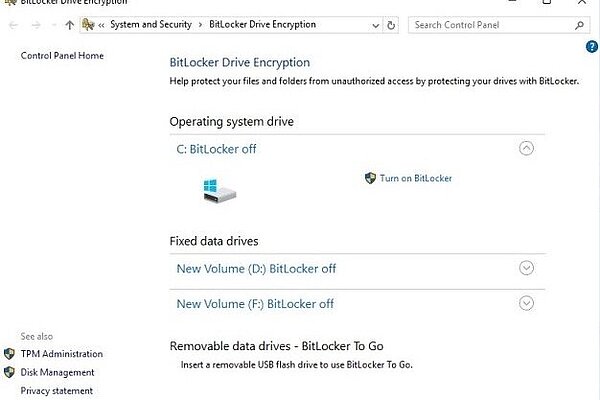Screen dimensions: 600x400
Task: Collapse the C: BitLocker off section
Action: (526, 148)
